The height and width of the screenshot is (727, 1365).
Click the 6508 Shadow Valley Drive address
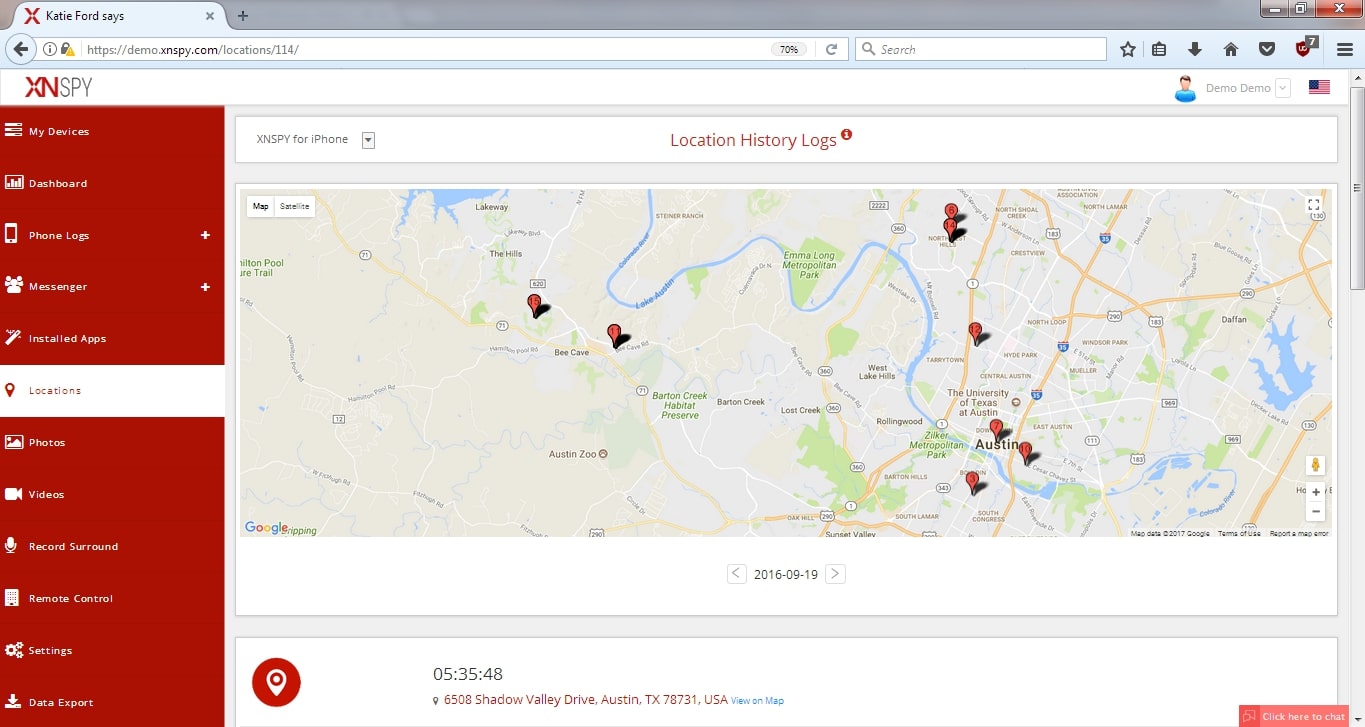[586, 700]
